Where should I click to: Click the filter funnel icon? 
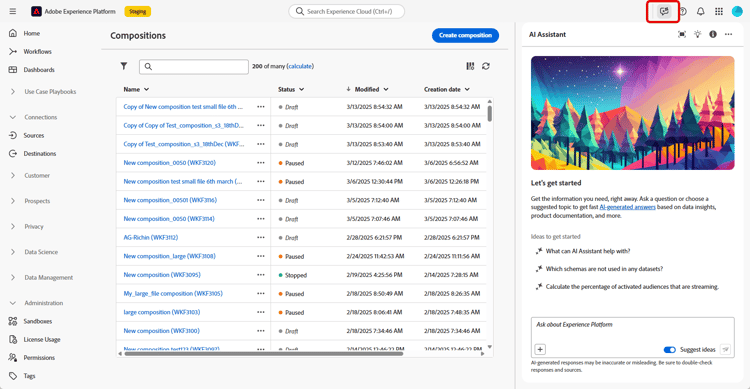[x=124, y=66]
